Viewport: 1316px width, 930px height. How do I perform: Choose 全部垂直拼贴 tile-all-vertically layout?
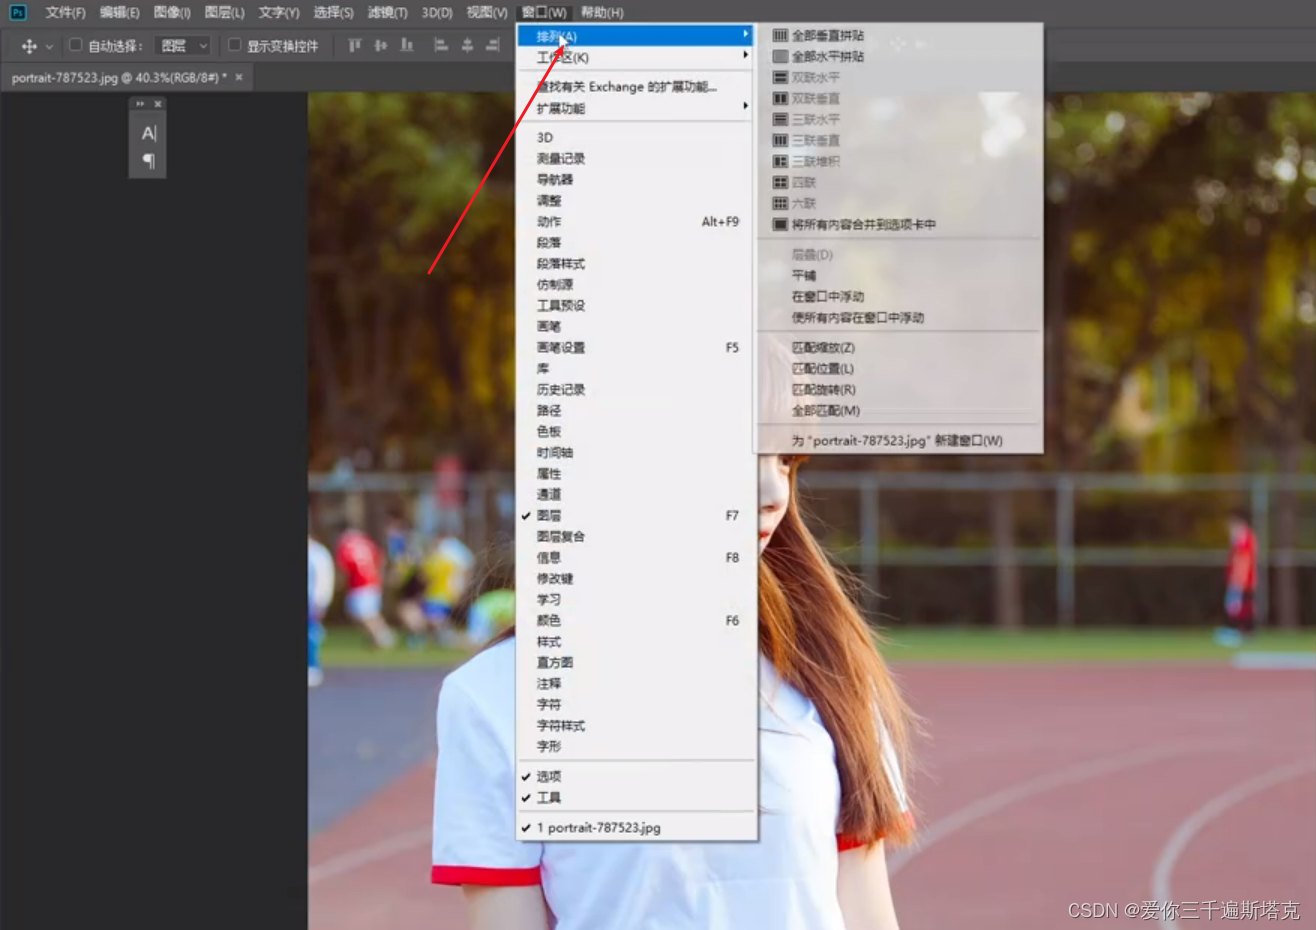click(x=898, y=35)
